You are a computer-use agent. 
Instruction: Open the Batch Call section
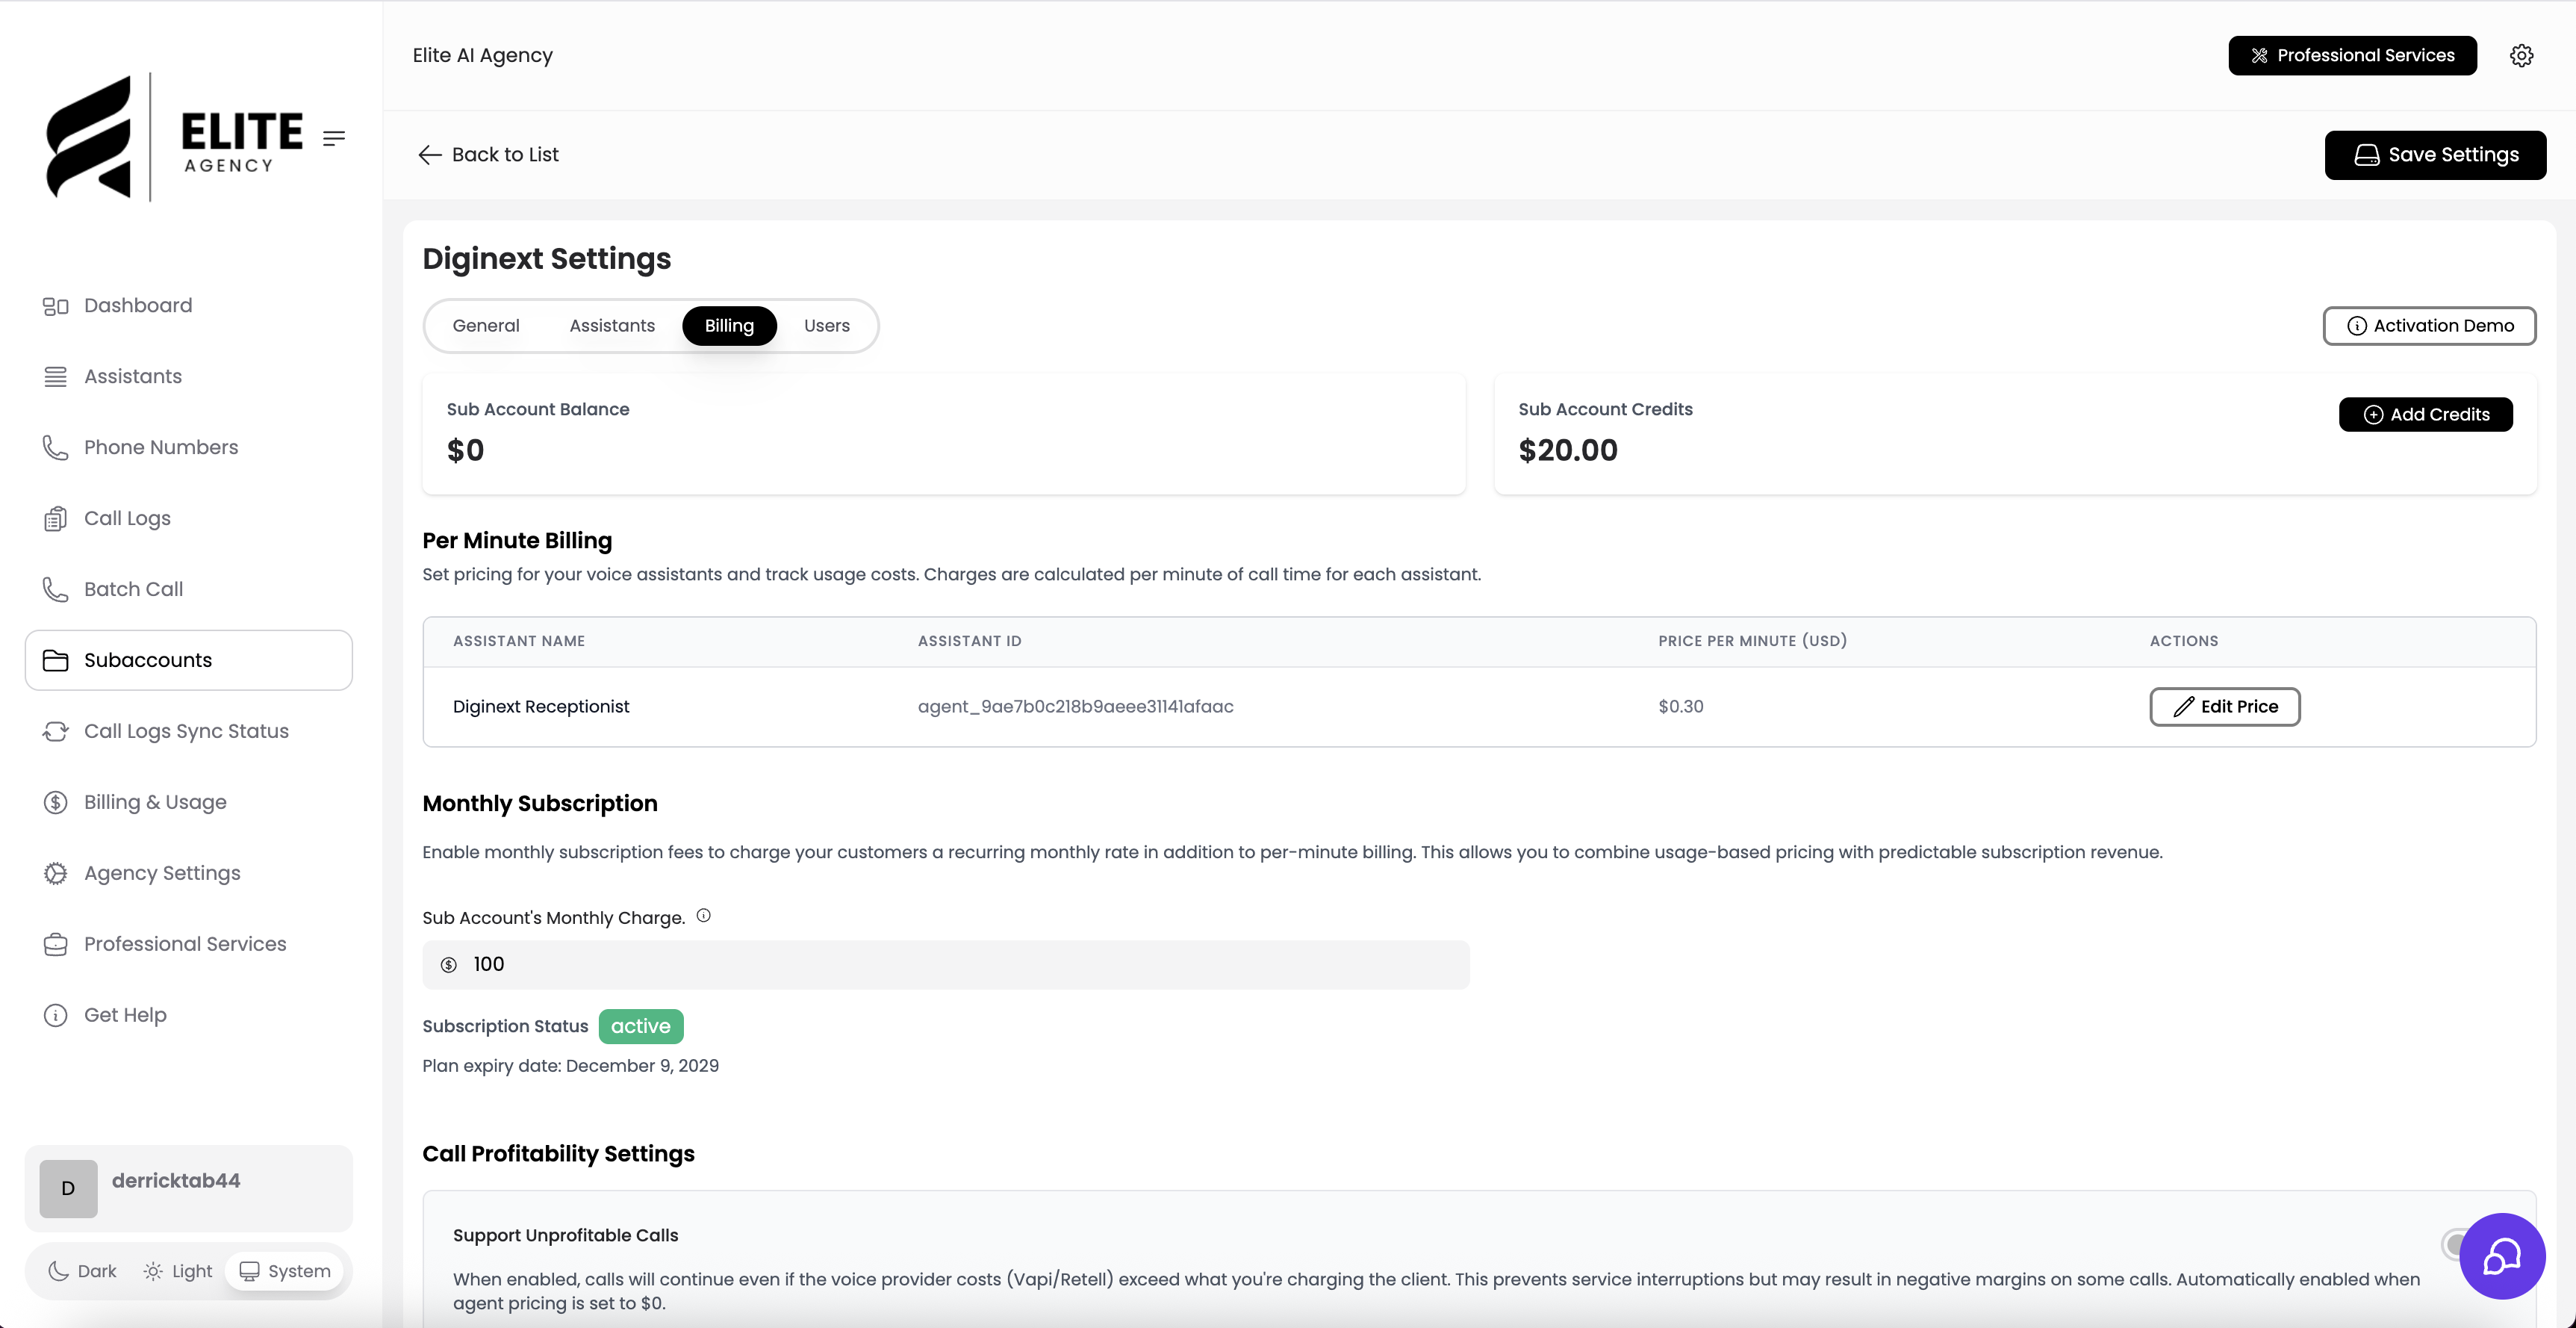click(133, 589)
